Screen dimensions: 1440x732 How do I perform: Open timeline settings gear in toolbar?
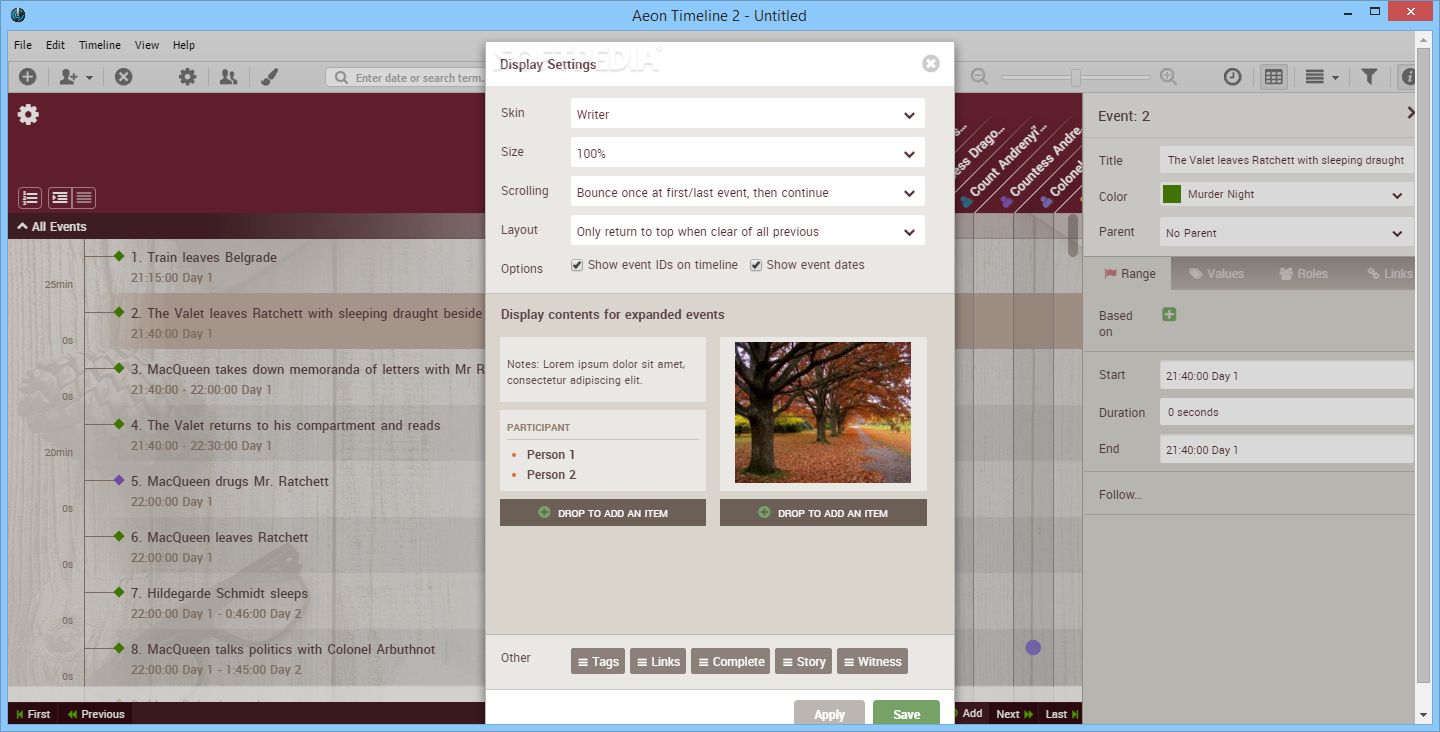point(187,77)
